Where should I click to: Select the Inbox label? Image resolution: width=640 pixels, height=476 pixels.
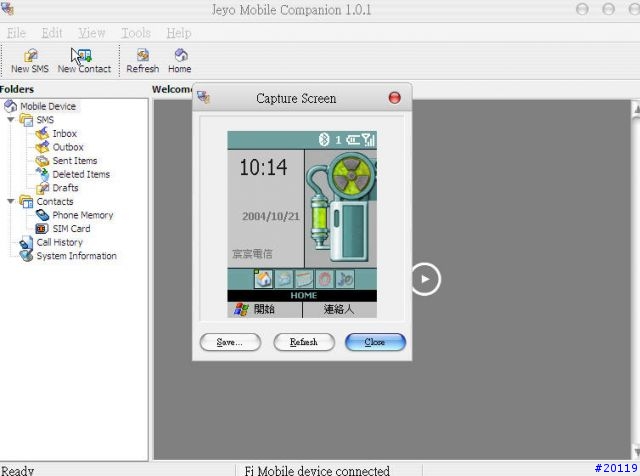pos(64,133)
